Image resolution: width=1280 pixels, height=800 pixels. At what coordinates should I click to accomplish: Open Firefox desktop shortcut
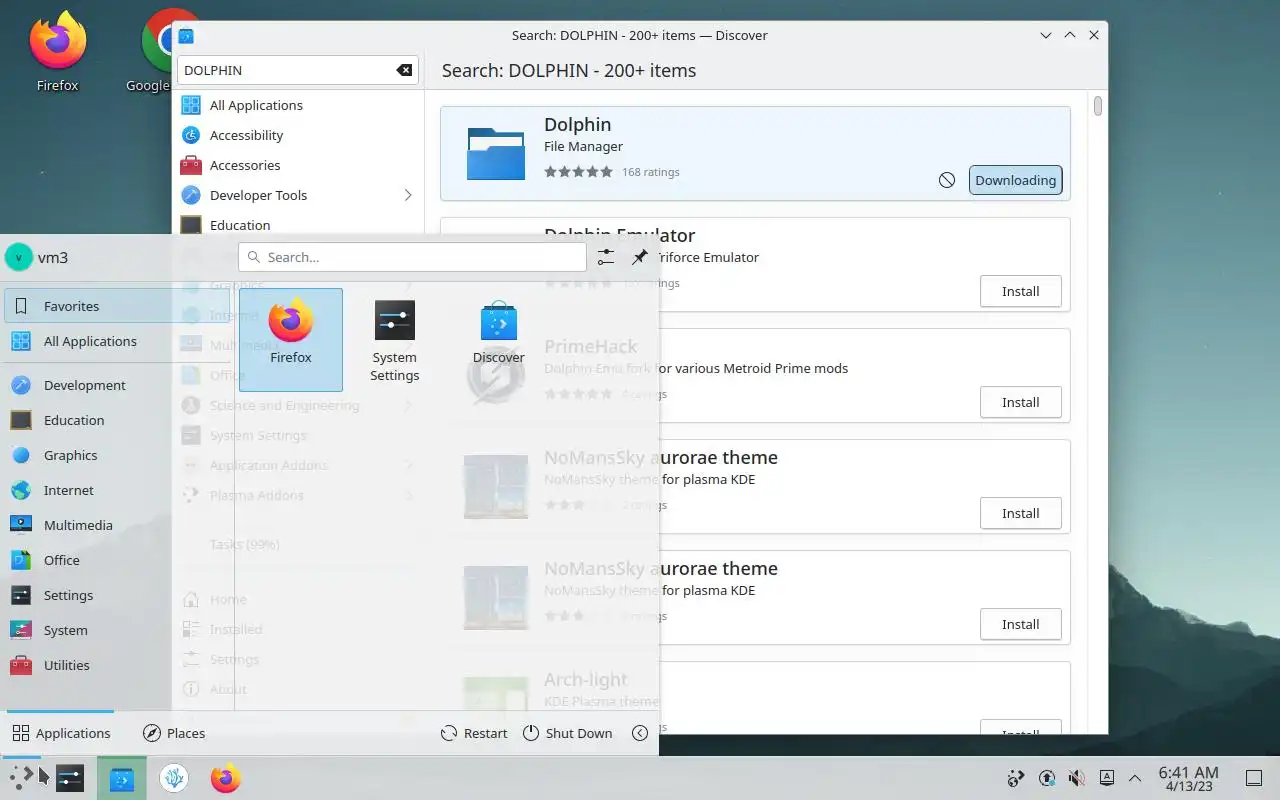click(57, 52)
